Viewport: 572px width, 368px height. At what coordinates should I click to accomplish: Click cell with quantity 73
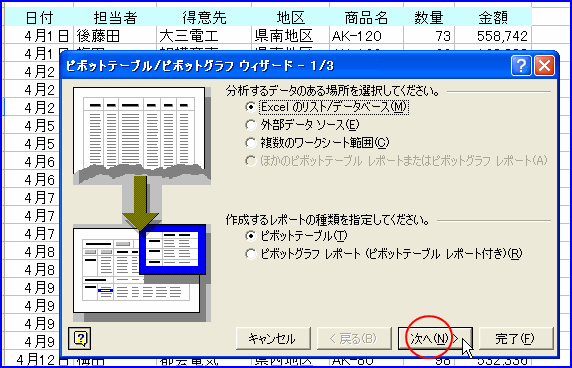[429, 36]
